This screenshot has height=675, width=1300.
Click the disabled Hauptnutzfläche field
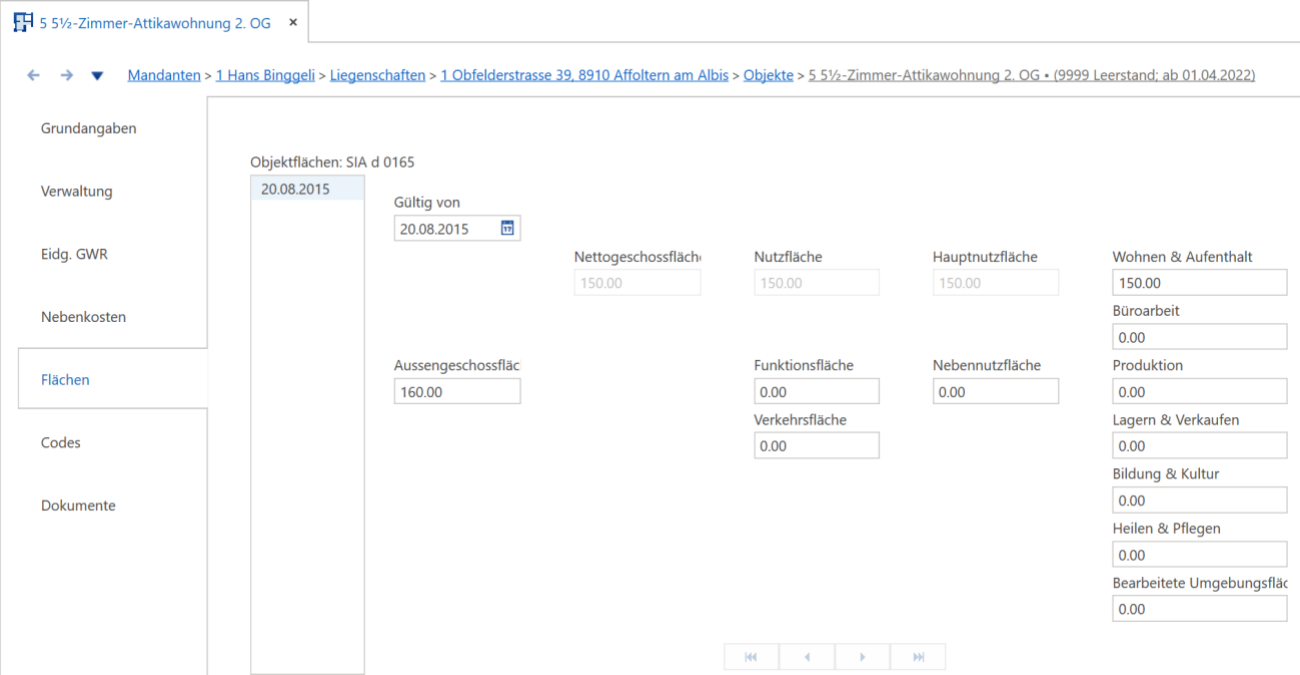995,283
